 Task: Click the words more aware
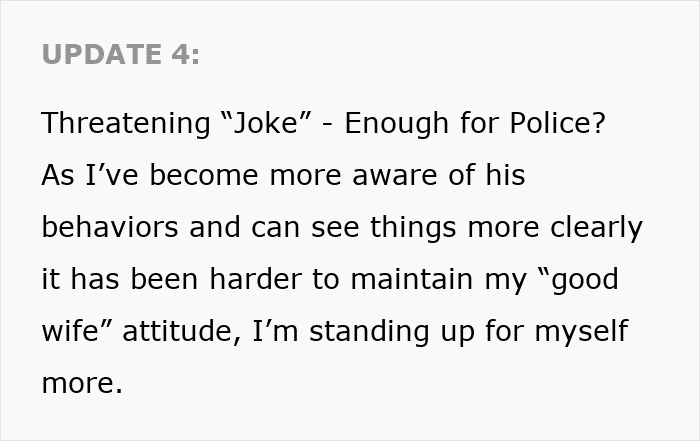[354, 175]
